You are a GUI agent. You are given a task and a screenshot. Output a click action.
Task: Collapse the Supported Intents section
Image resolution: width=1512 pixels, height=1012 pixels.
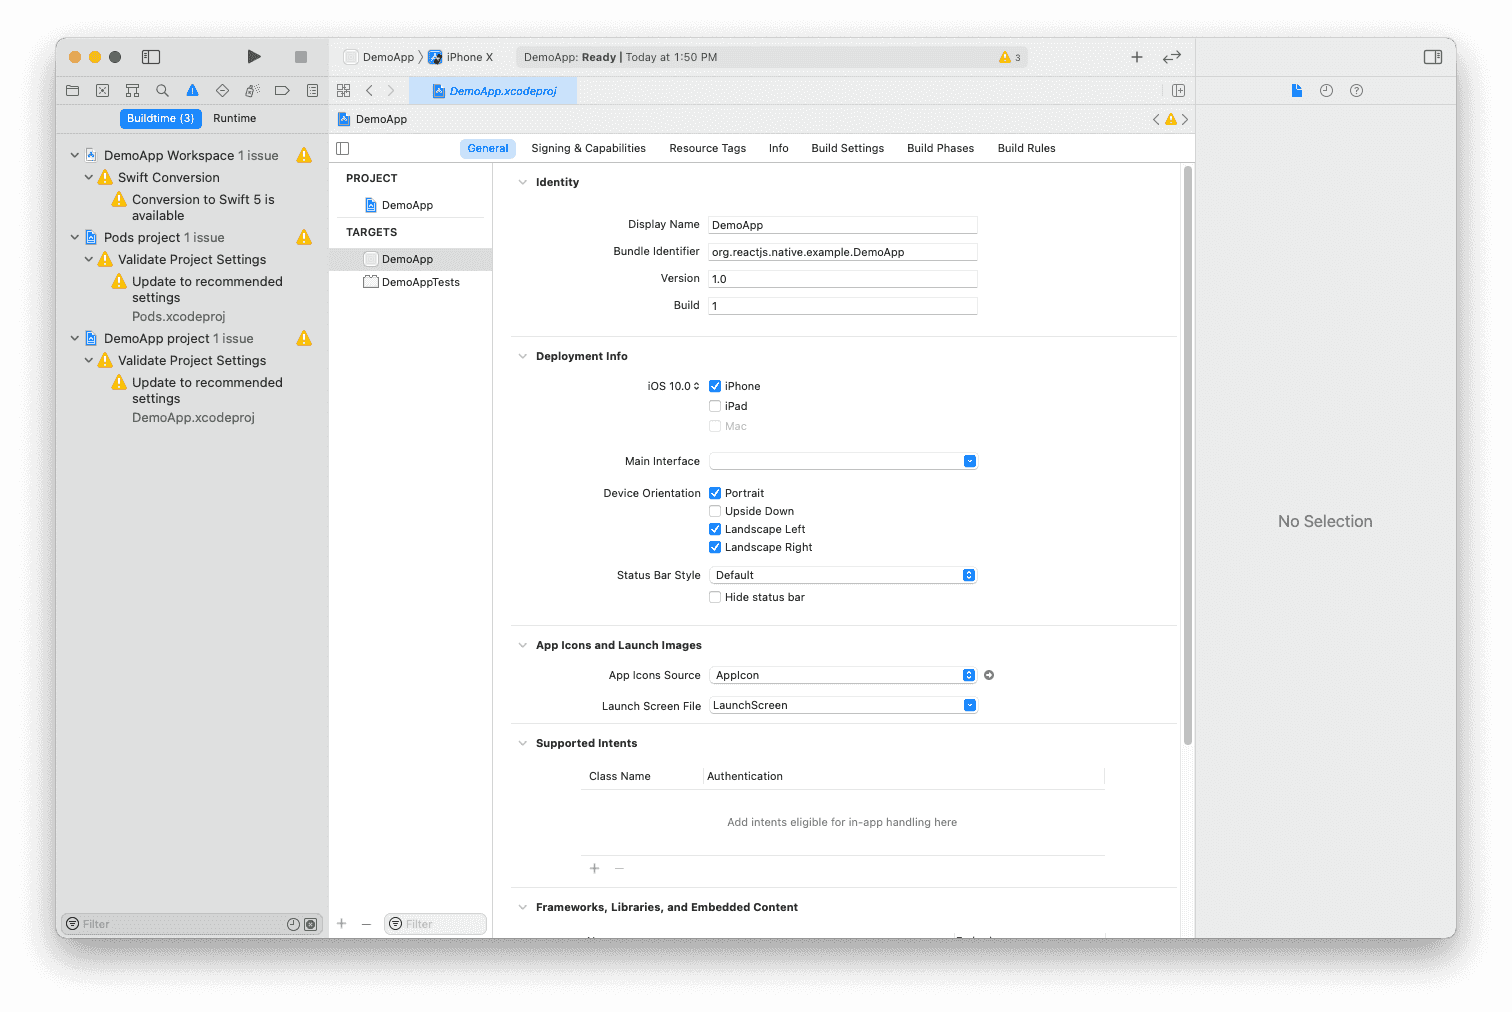tap(522, 743)
